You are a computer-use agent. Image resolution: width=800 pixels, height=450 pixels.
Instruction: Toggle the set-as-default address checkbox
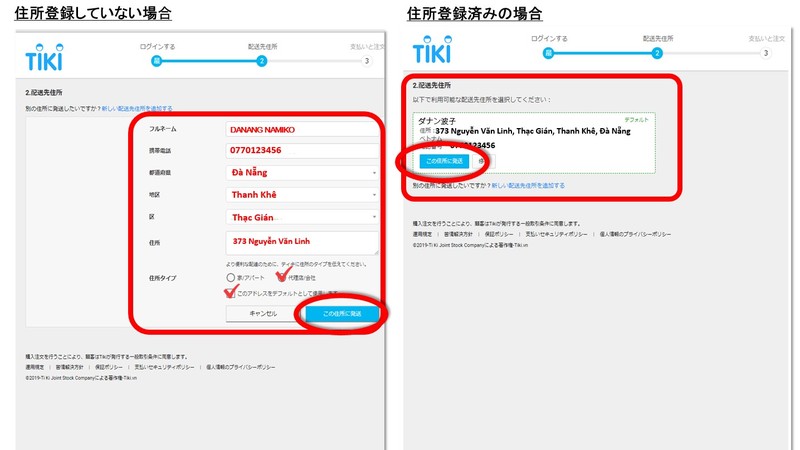coord(230,292)
